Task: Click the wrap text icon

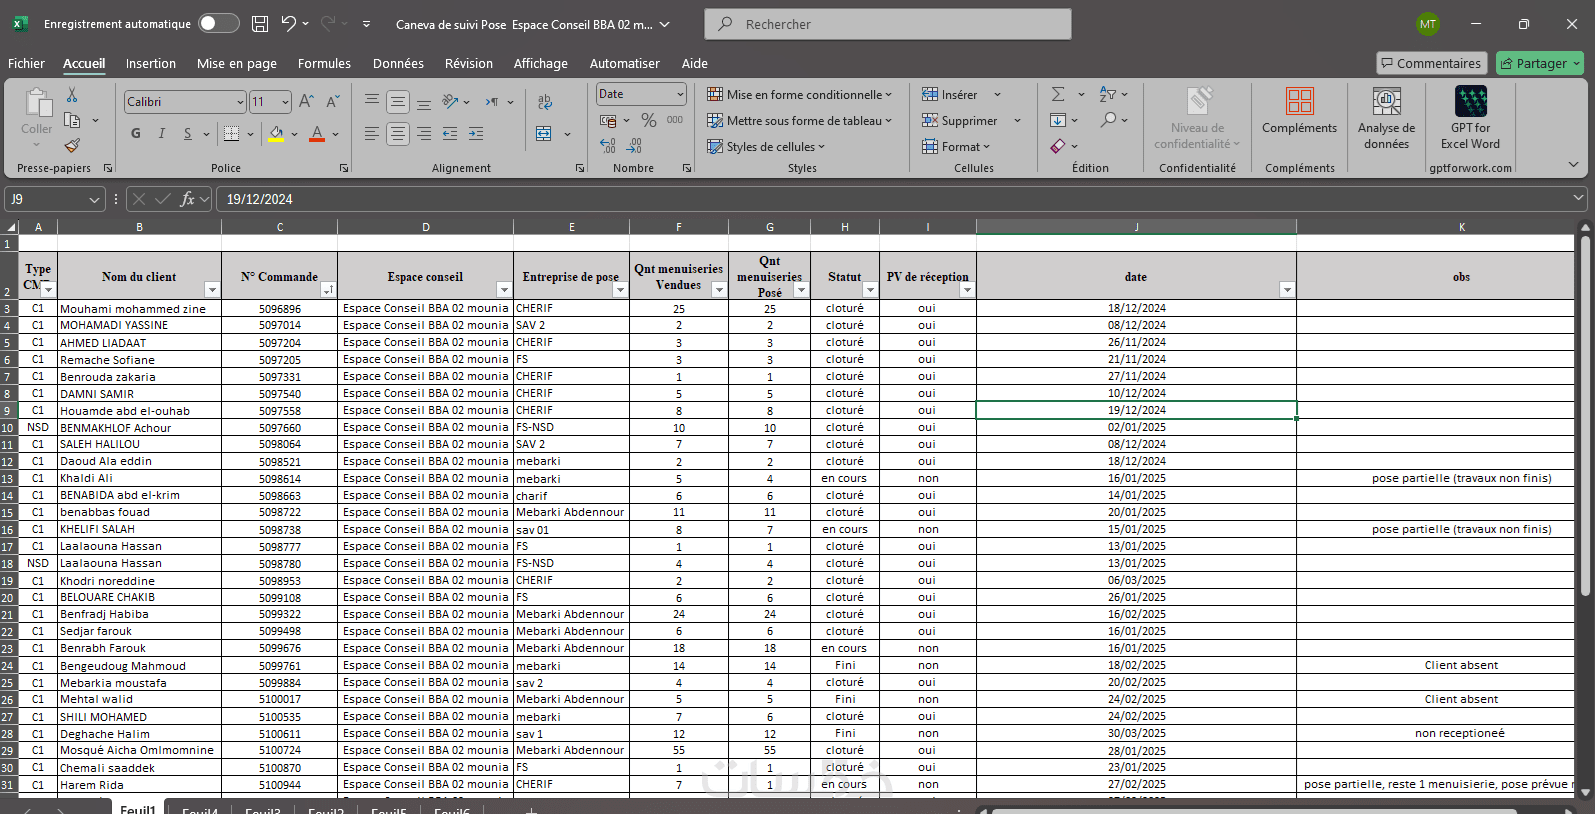Action: click(545, 102)
